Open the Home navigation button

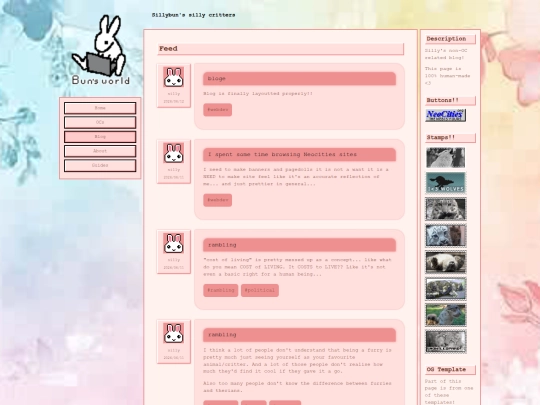[x=100, y=108]
